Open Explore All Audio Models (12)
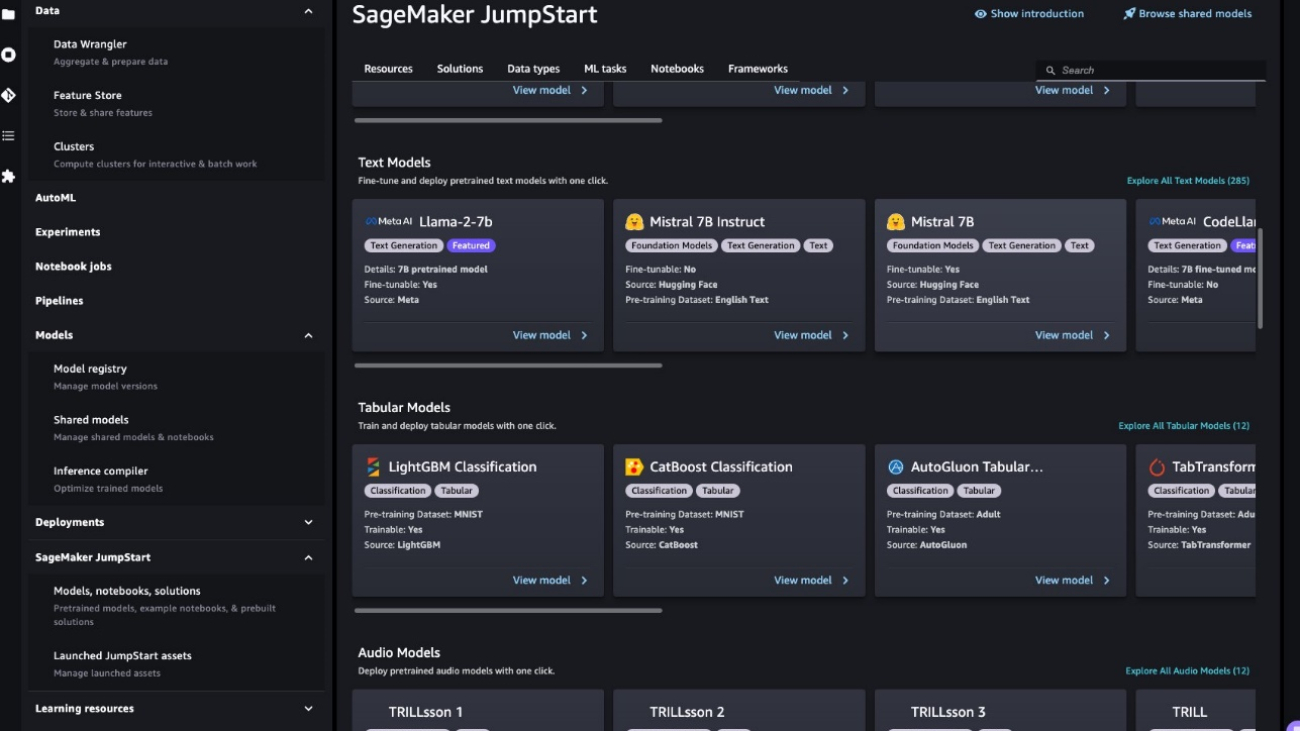1300x731 pixels. coord(1187,671)
